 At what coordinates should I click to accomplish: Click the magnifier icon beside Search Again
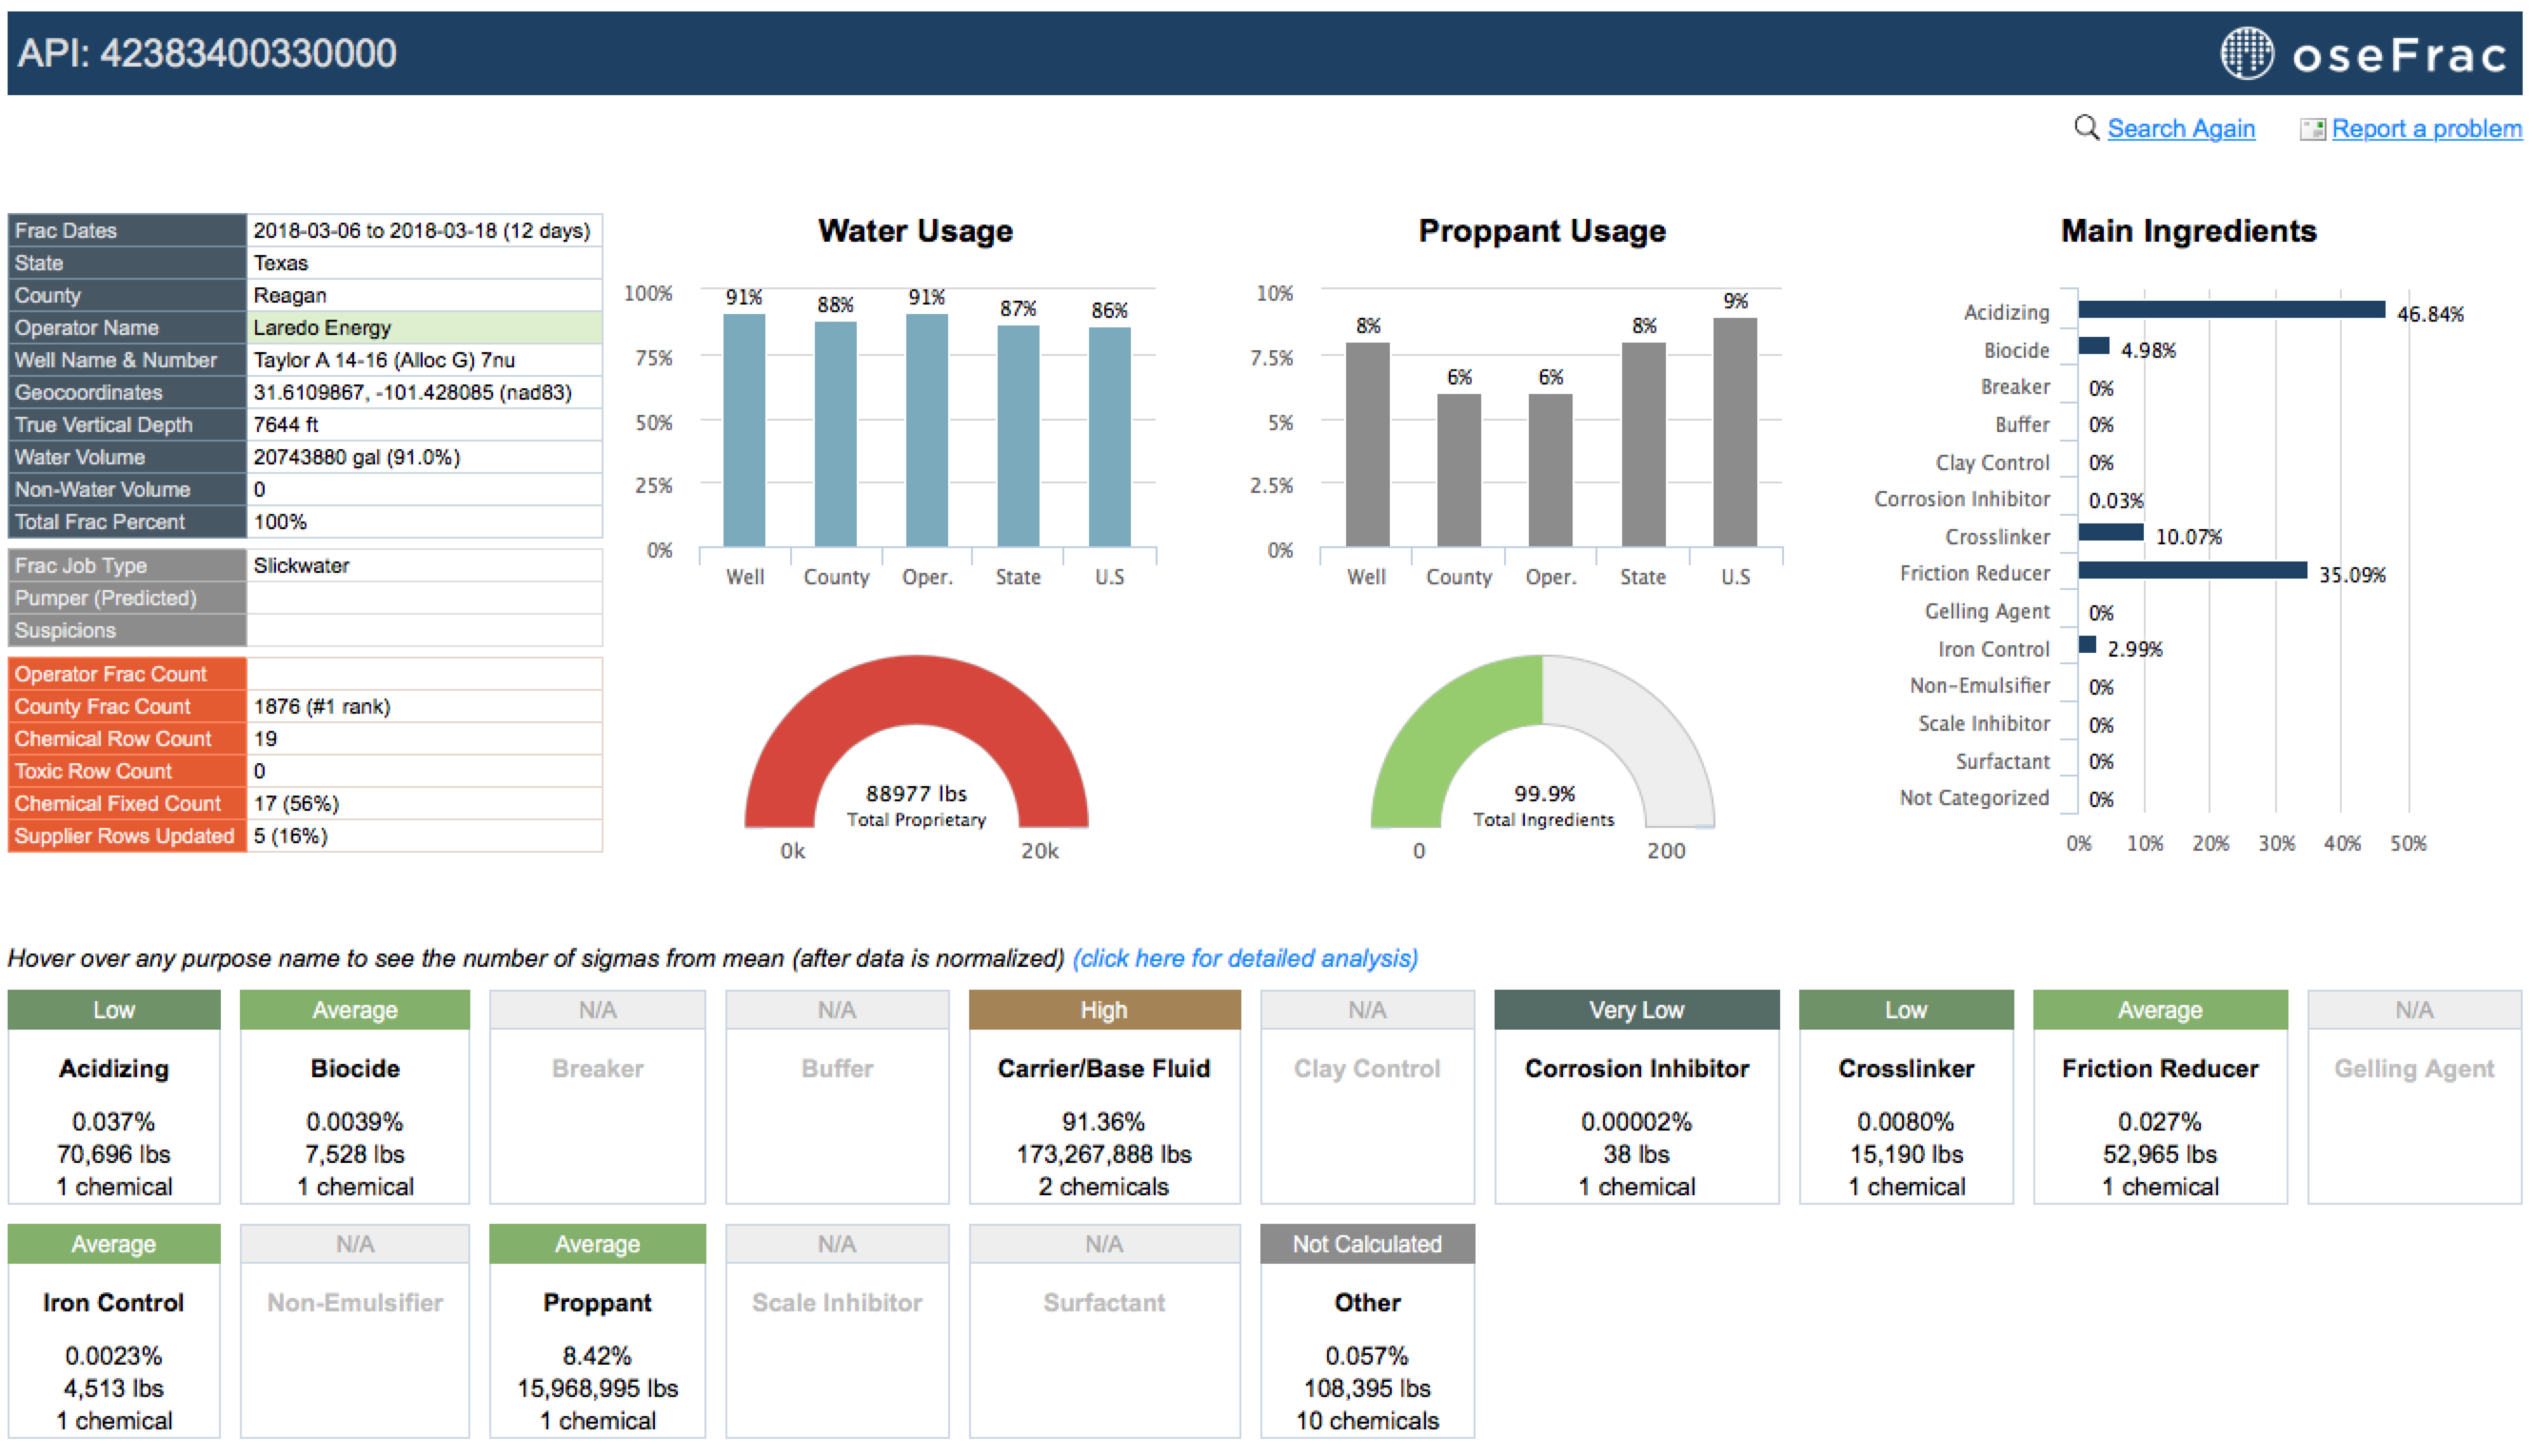coord(2085,128)
